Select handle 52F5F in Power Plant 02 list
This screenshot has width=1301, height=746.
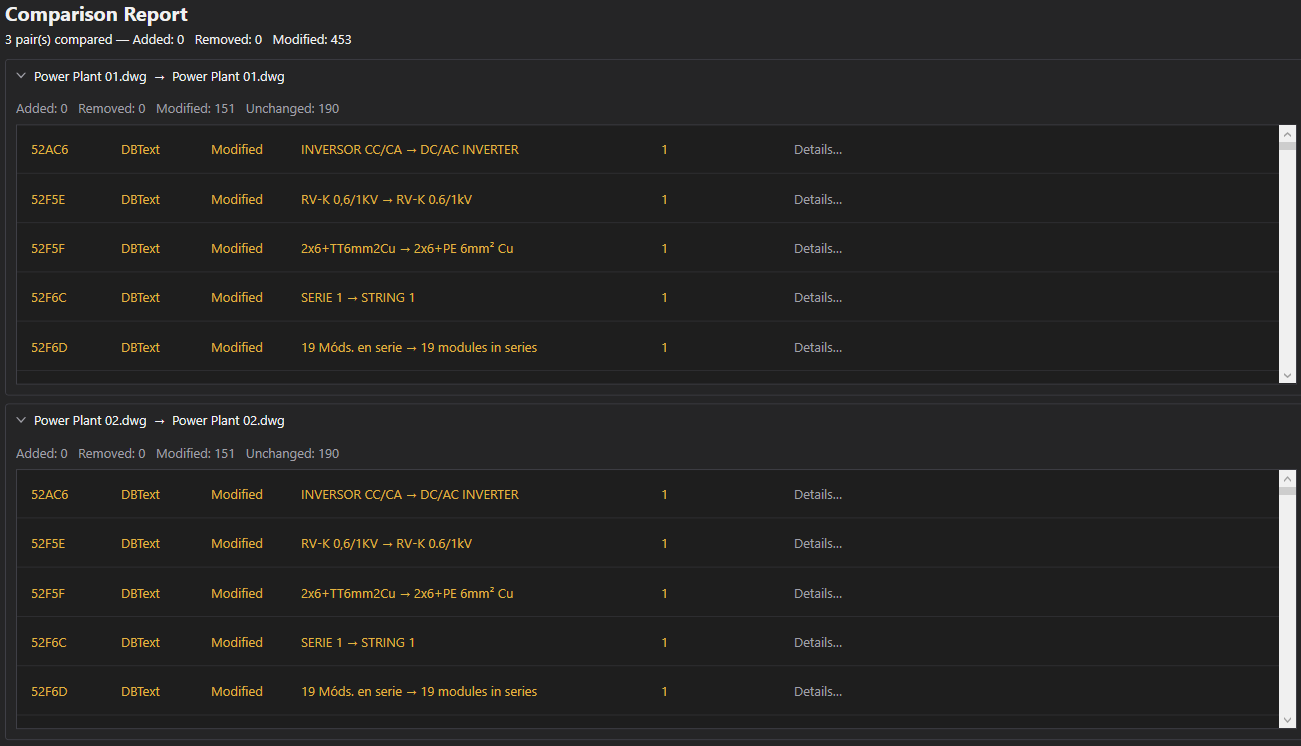click(x=48, y=593)
